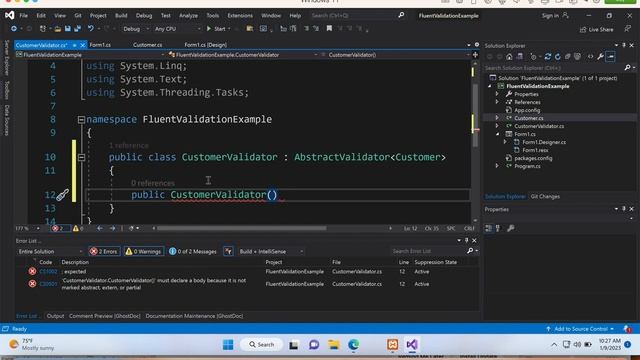Open the Debug configuration dropdown

pos(136,29)
